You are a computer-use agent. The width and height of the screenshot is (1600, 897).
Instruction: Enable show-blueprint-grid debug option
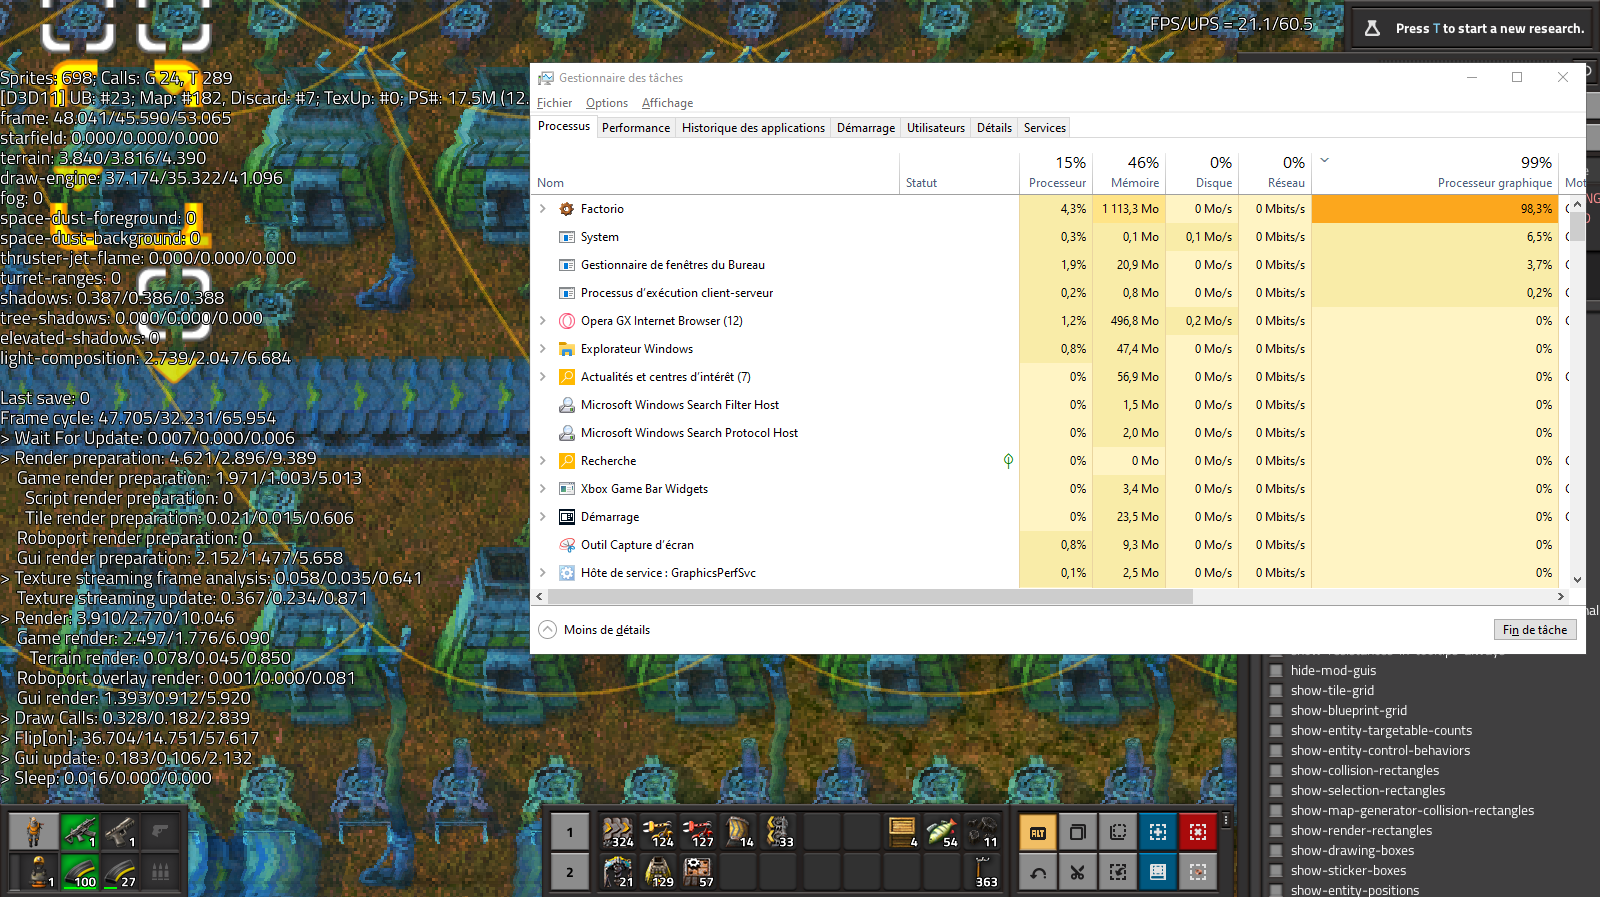(x=1276, y=710)
